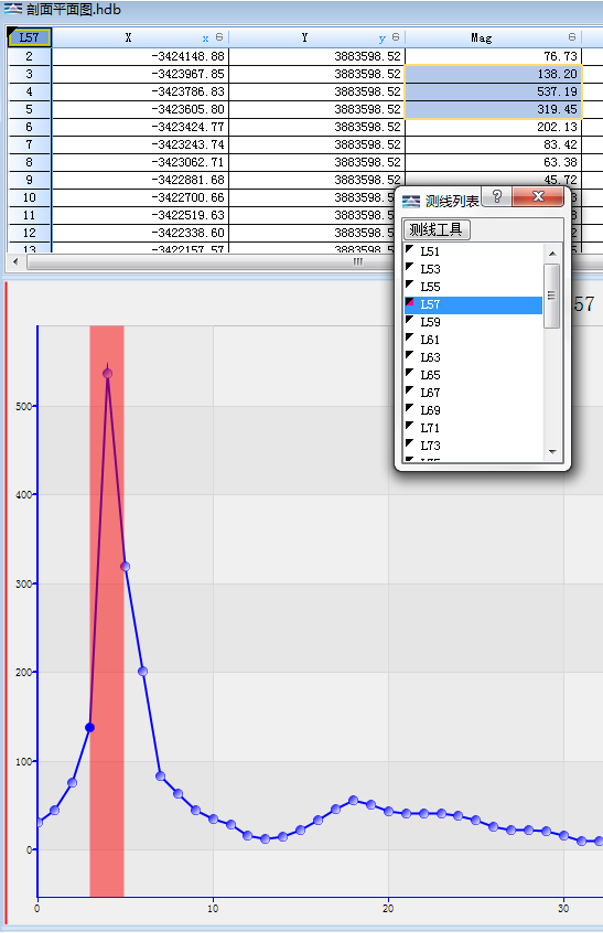Select line L67 in the list
The width and height of the screenshot is (603, 933).
click(x=473, y=393)
